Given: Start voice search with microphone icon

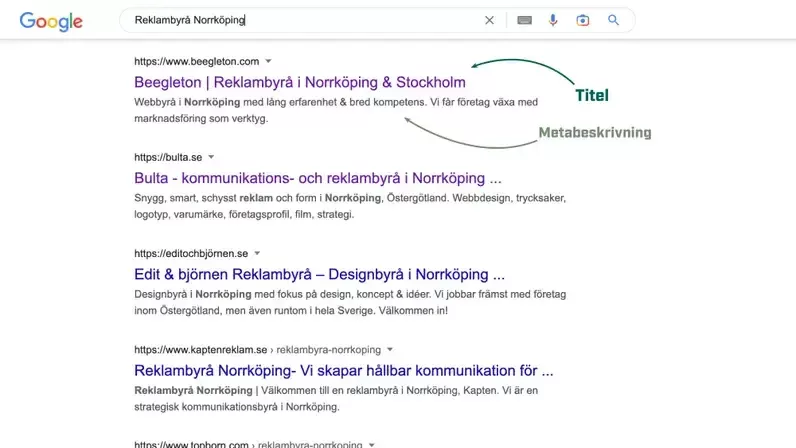Looking at the screenshot, I should [x=553, y=20].
